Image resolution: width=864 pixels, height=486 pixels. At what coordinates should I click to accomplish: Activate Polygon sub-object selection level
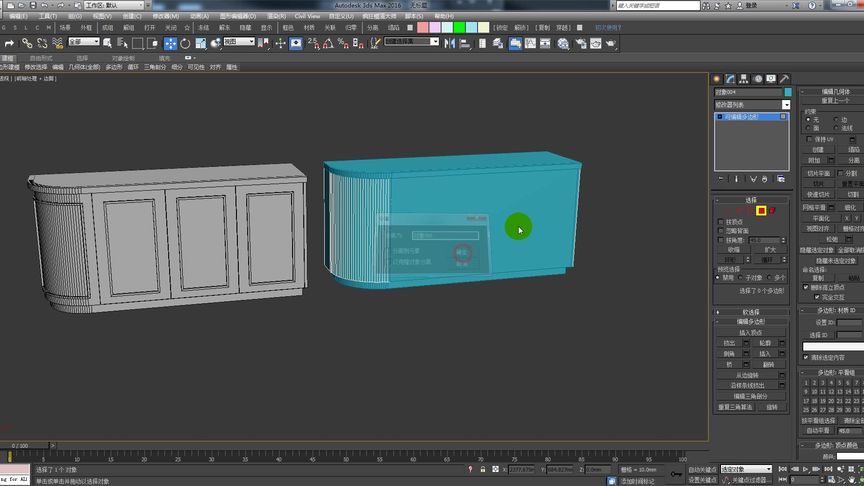pyautogui.click(x=761, y=211)
